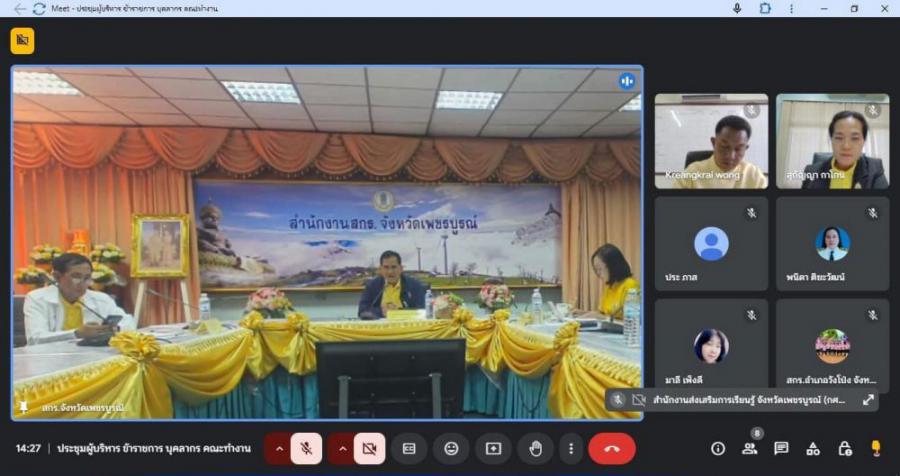Open the chat messages panel

tap(781, 449)
